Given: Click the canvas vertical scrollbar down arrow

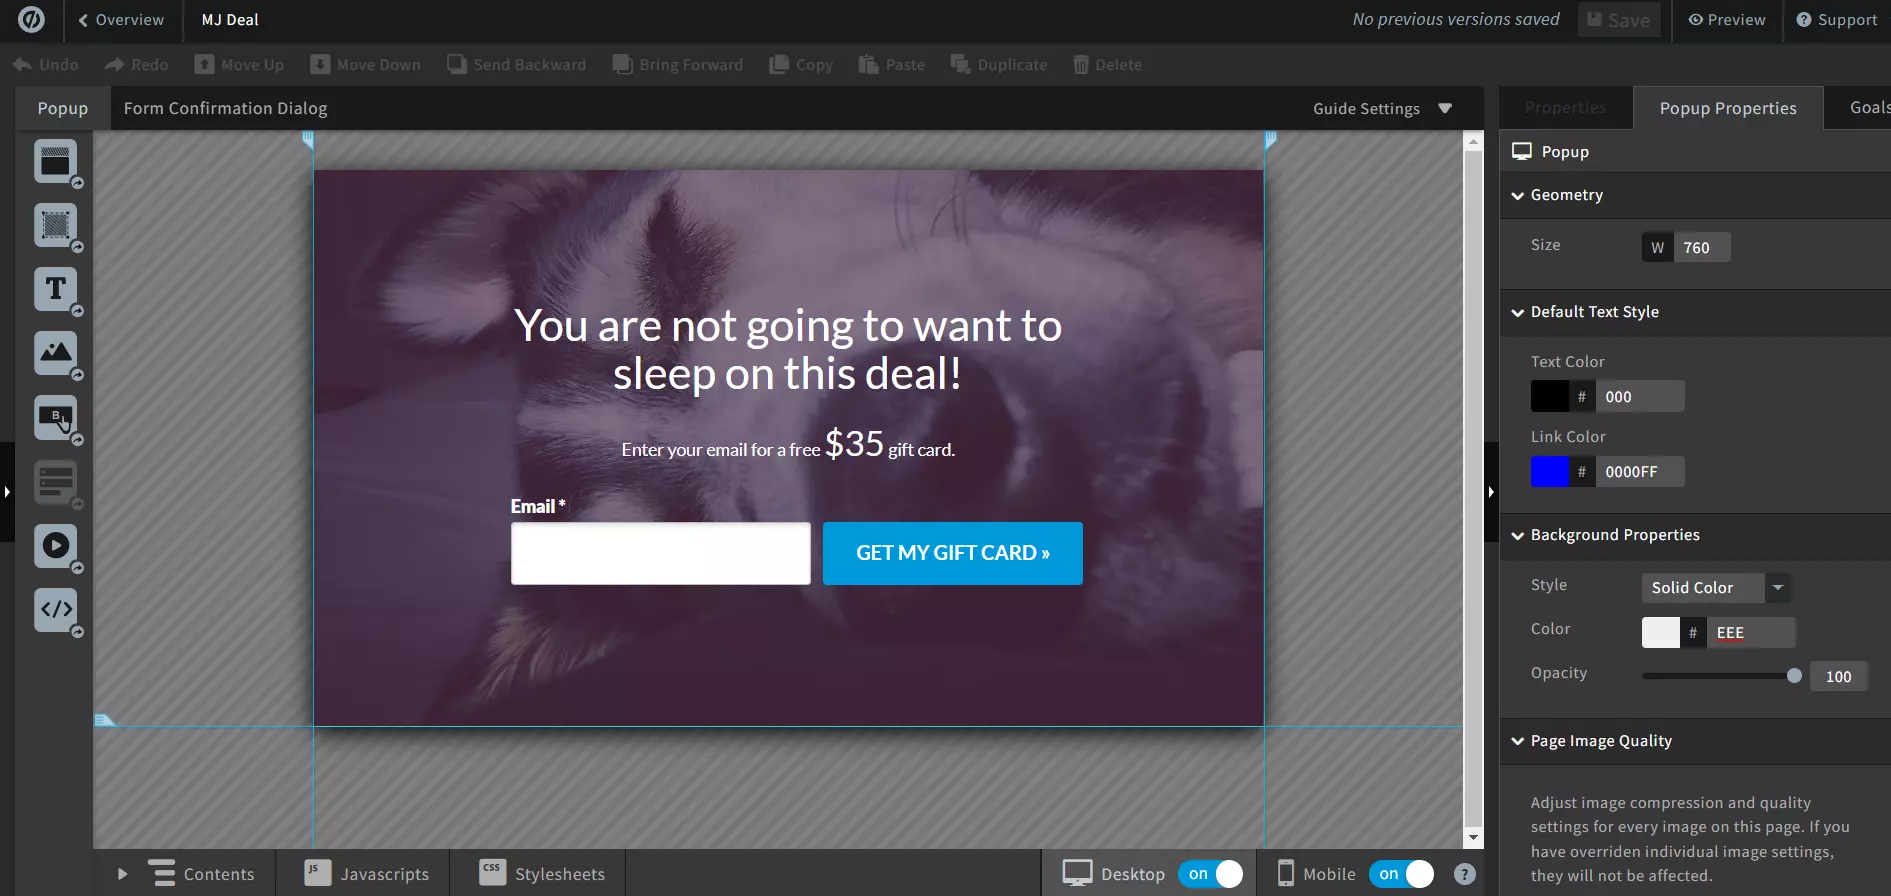Looking at the screenshot, I should [1473, 838].
